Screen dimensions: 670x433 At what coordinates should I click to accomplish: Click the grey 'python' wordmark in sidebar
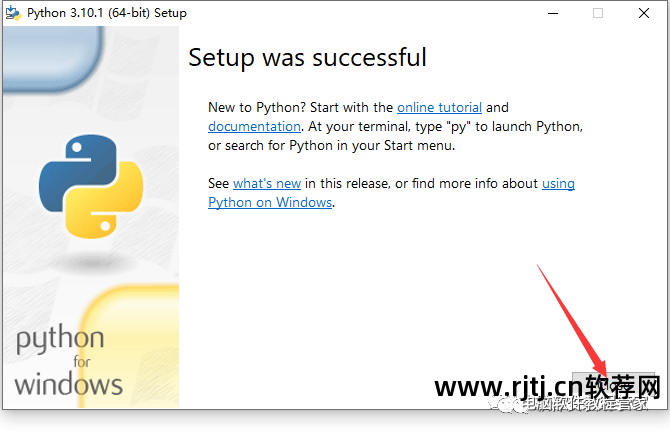(60, 339)
